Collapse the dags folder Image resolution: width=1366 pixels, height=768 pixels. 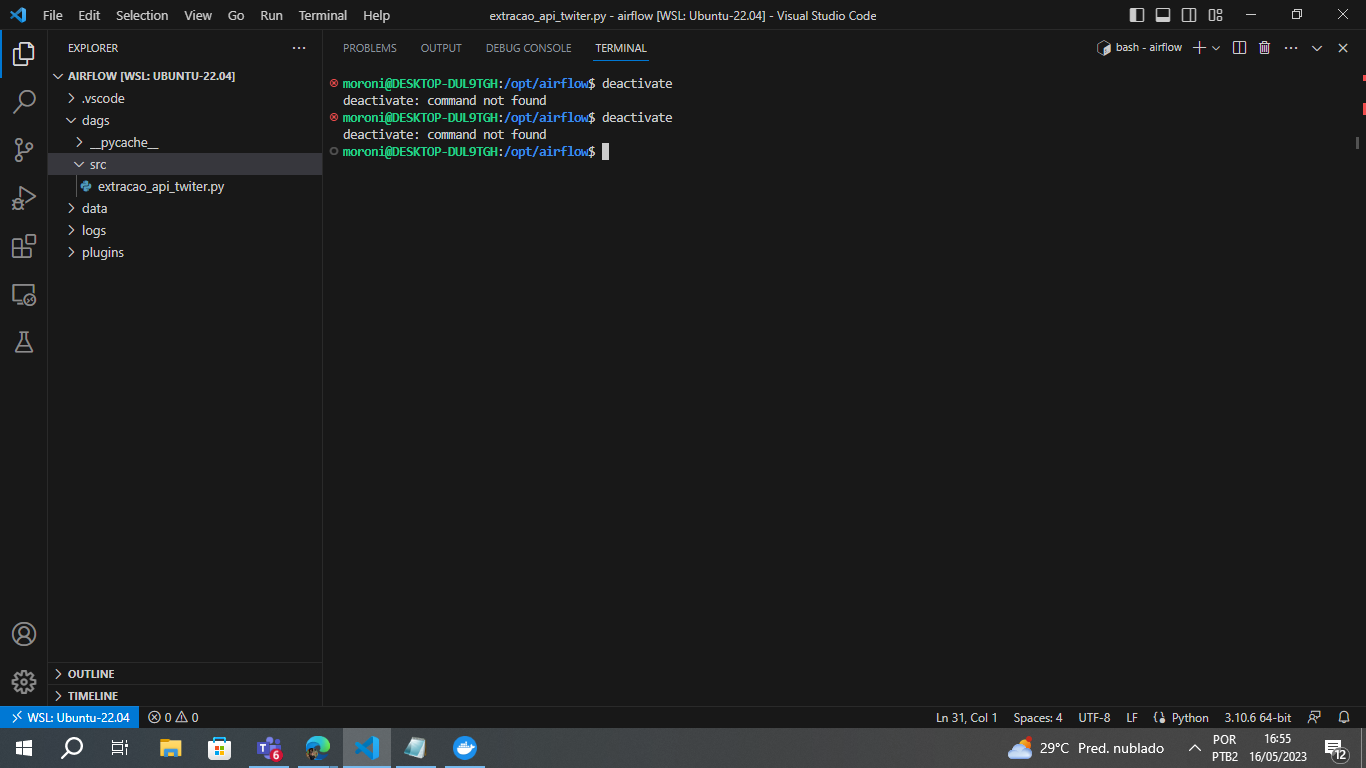pyautogui.click(x=185, y=120)
